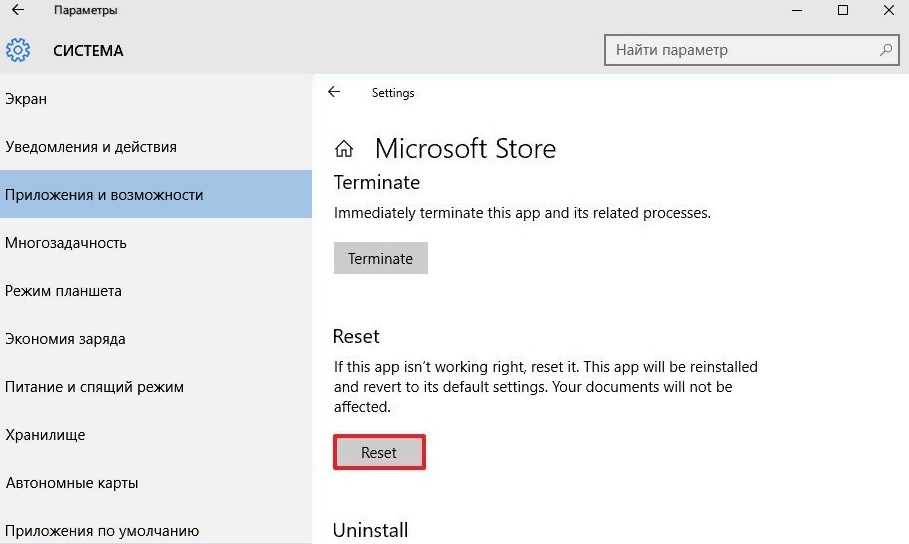The width and height of the screenshot is (909, 544).
Task: Click the Terminate section heading
Action: pyautogui.click(x=377, y=183)
